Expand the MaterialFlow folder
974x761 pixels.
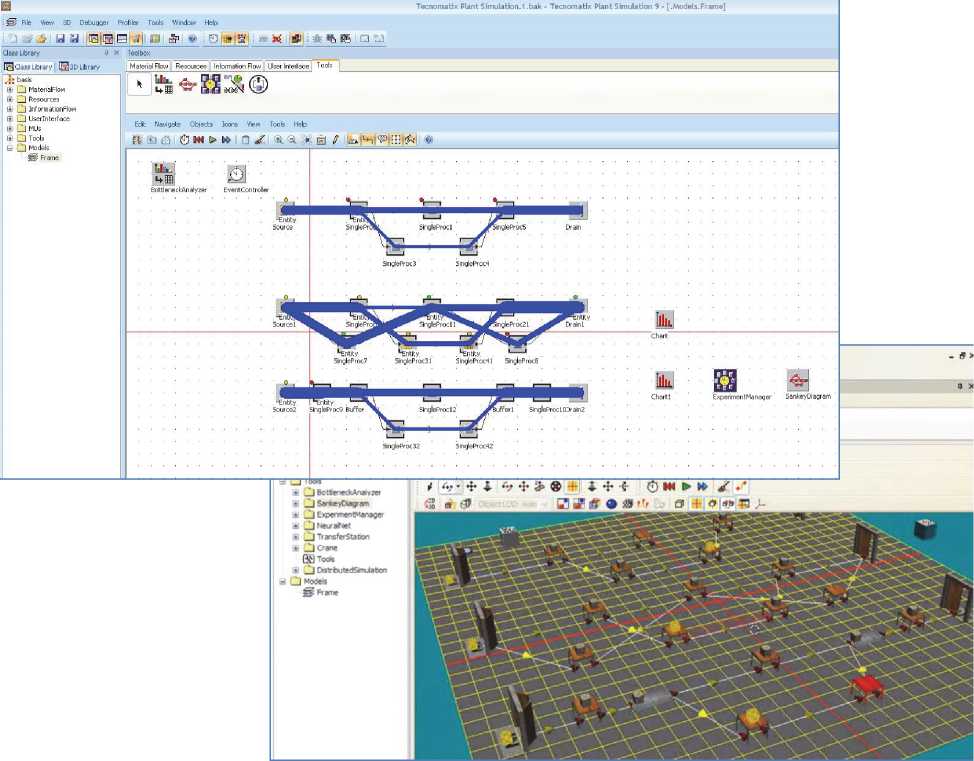point(10,89)
